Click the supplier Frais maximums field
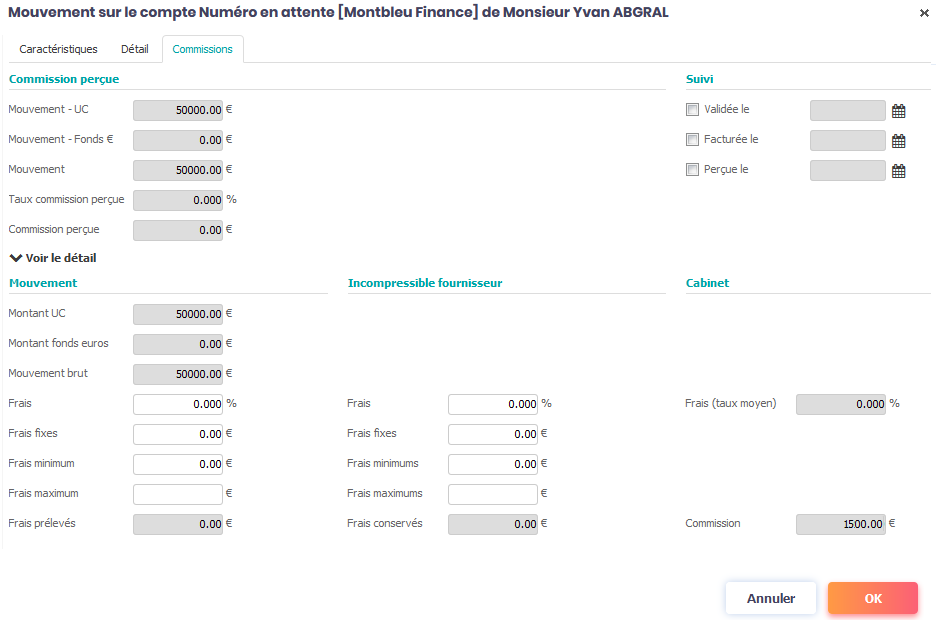The image size is (936, 626). click(492, 494)
